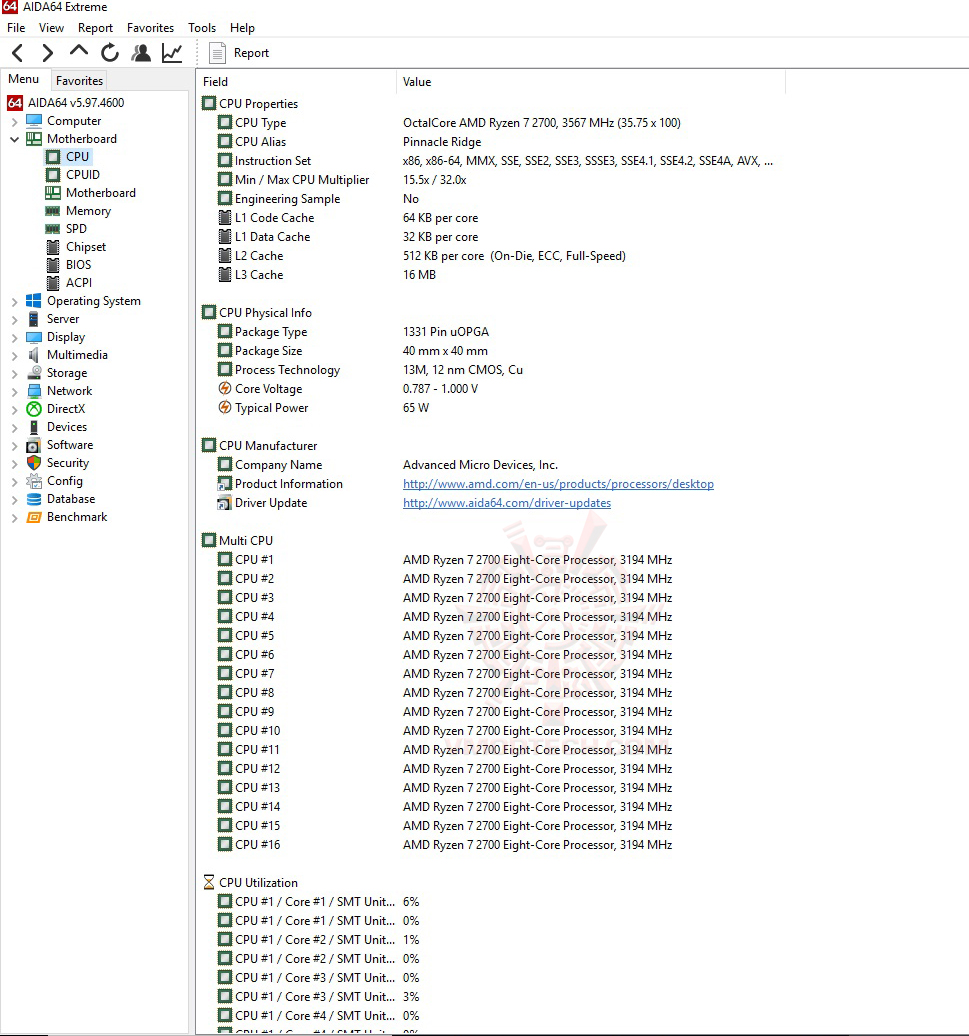The image size is (969, 1036).
Task: Select the ACPI icon in tree
Action: coord(53,283)
